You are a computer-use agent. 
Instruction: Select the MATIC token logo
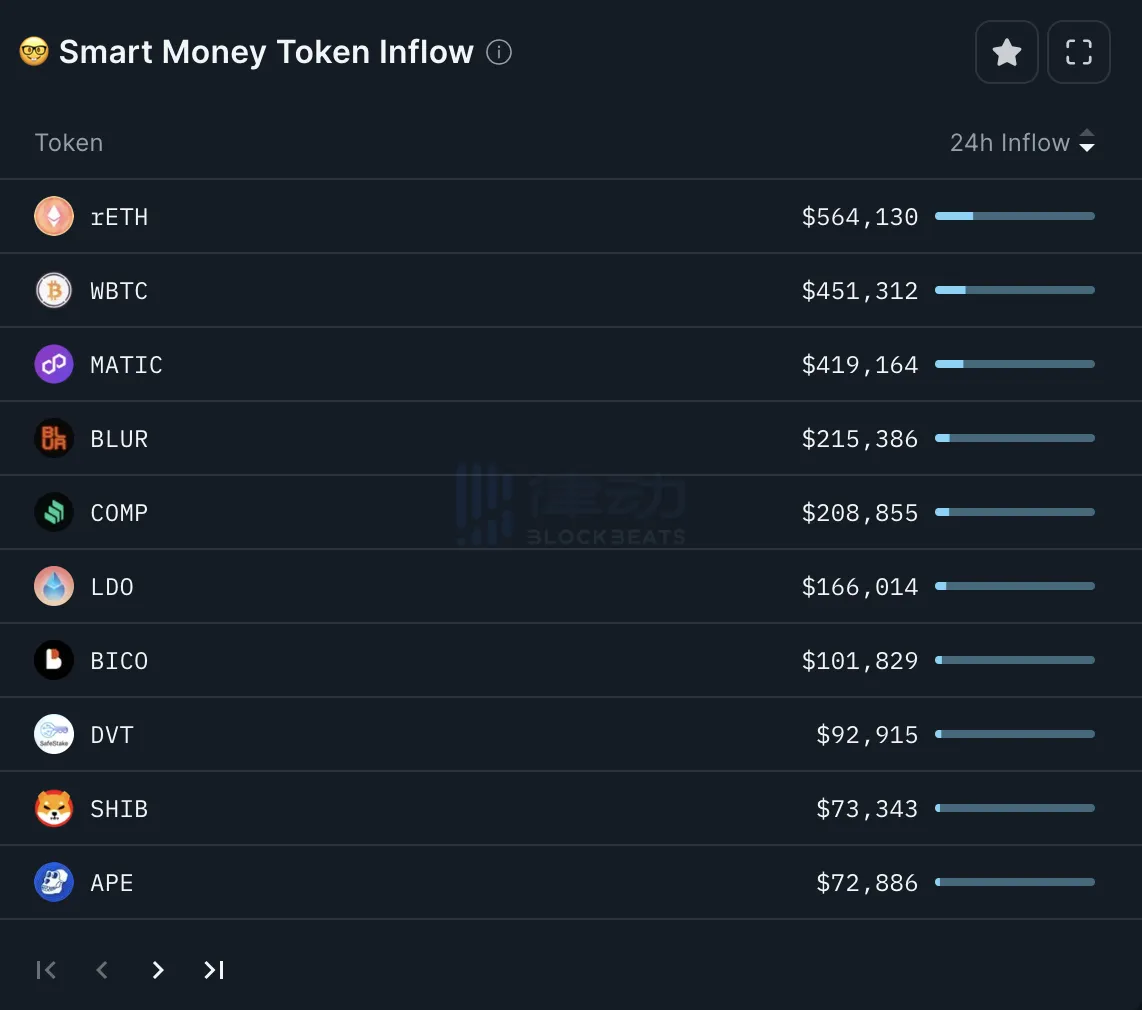(x=54, y=364)
